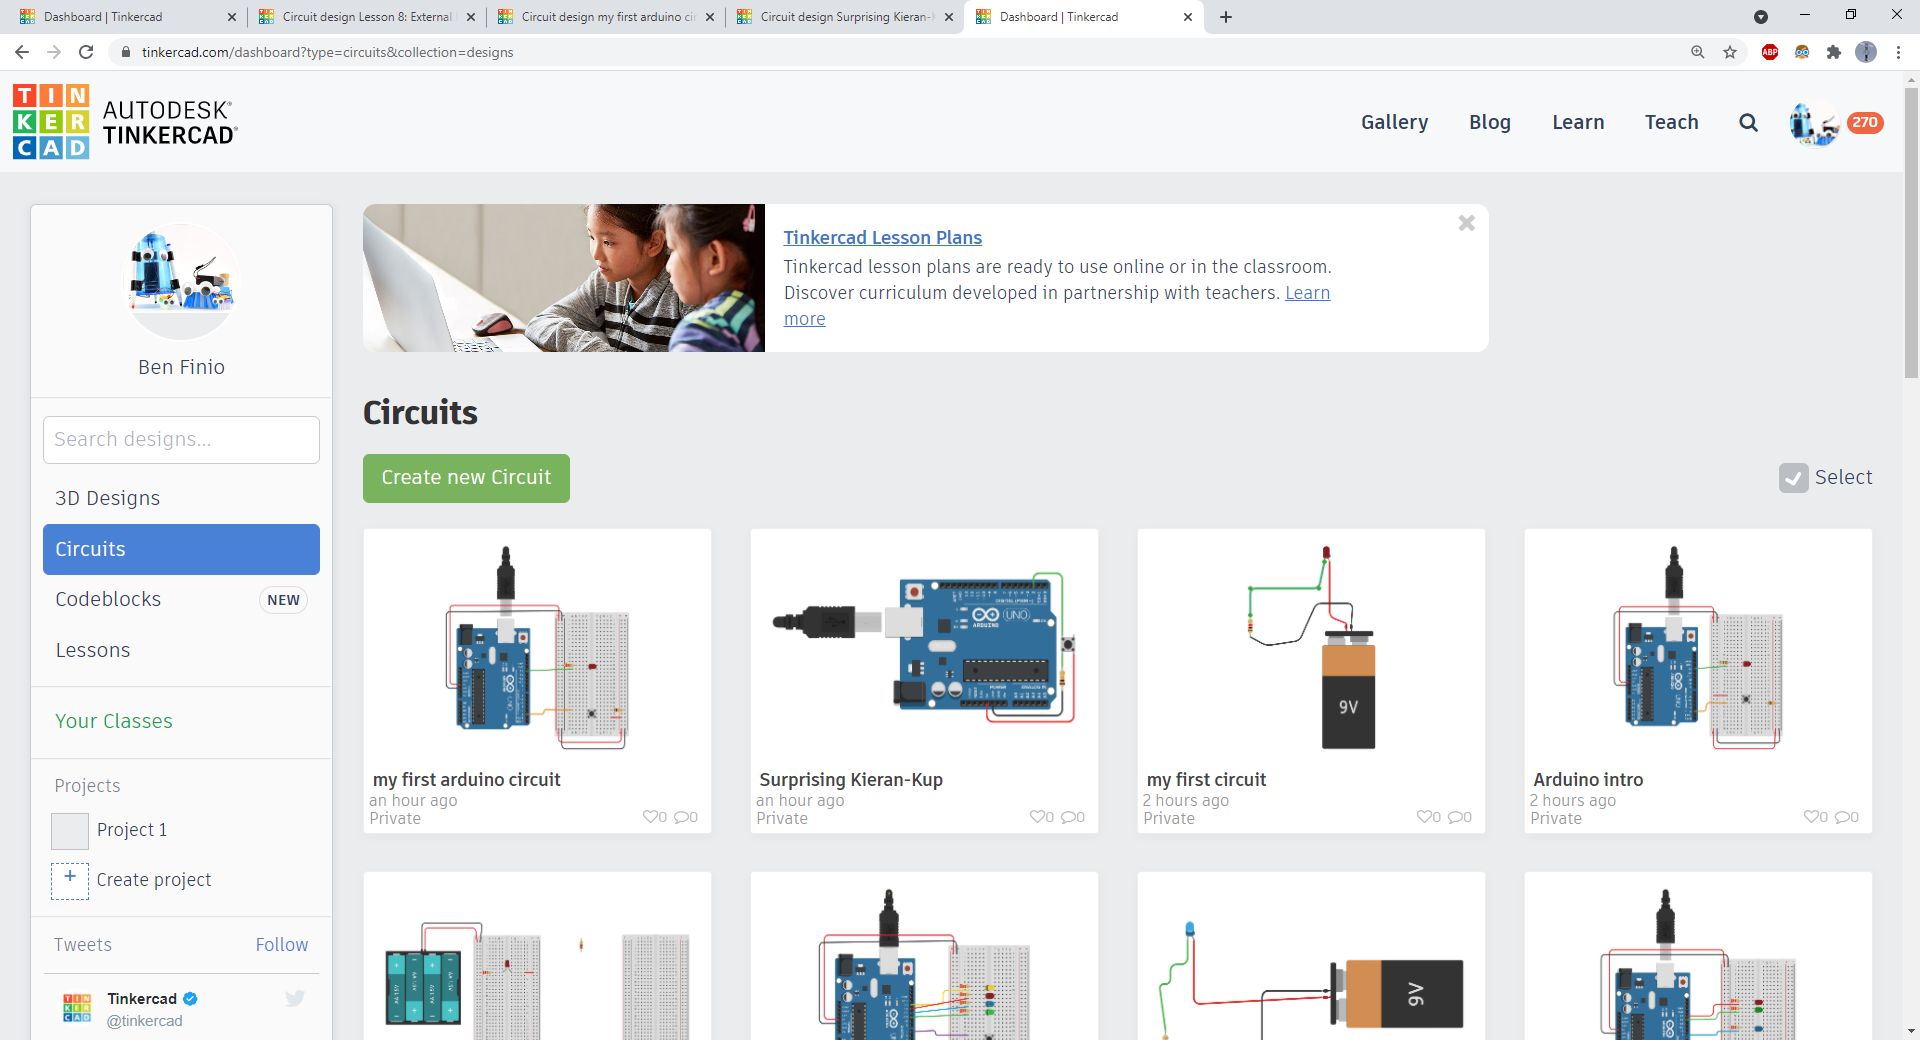Toggle the heart on Arduino intro
1920x1040 pixels.
(1813, 817)
